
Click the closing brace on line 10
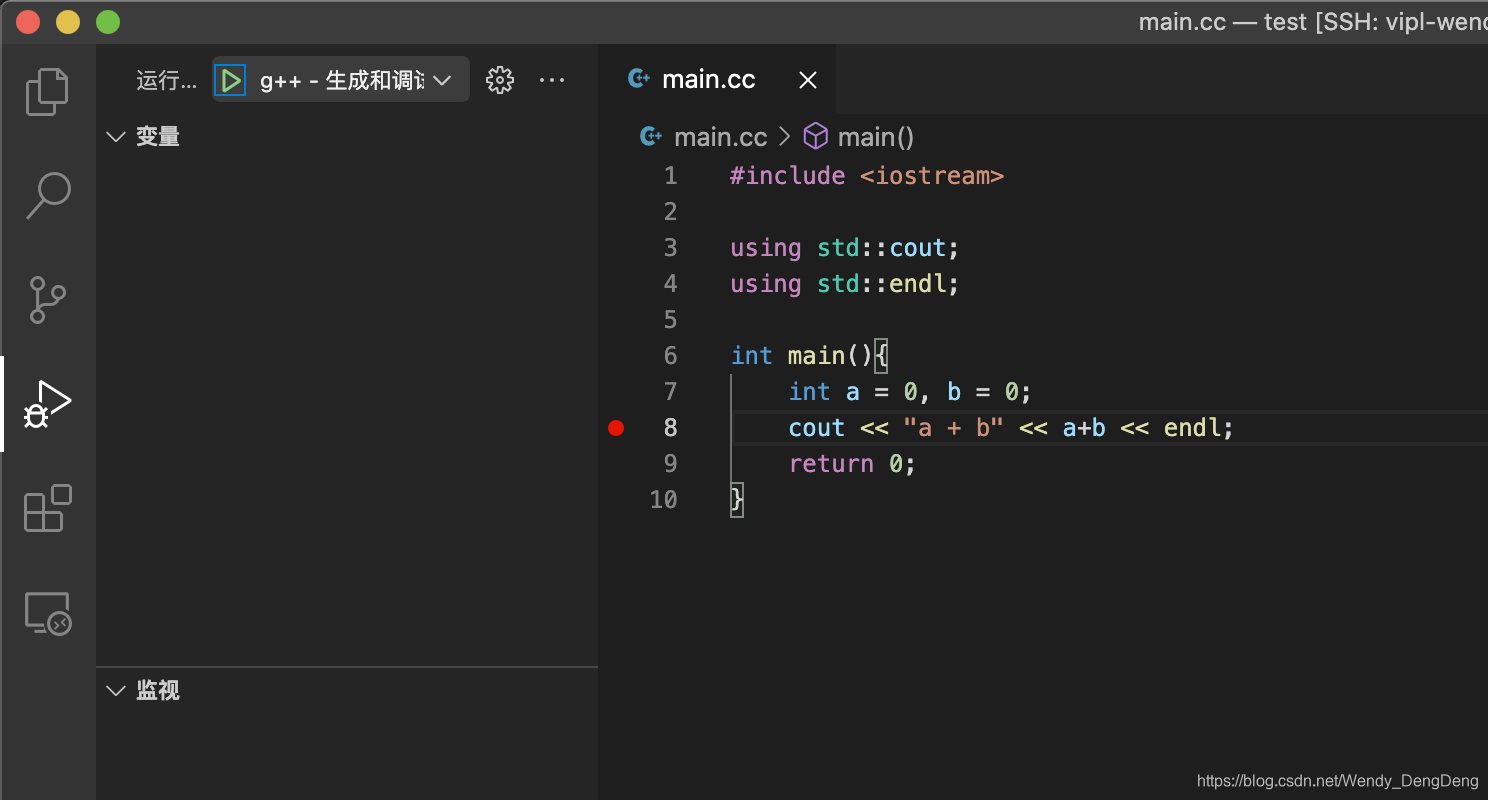[x=737, y=500]
